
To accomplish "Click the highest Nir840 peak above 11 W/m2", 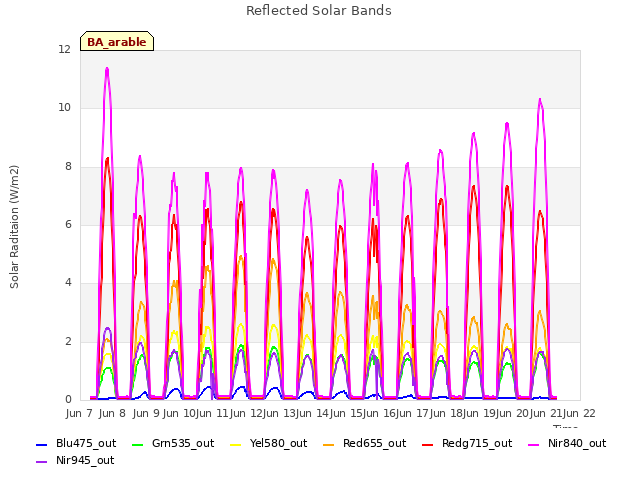I will pos(107,69).
